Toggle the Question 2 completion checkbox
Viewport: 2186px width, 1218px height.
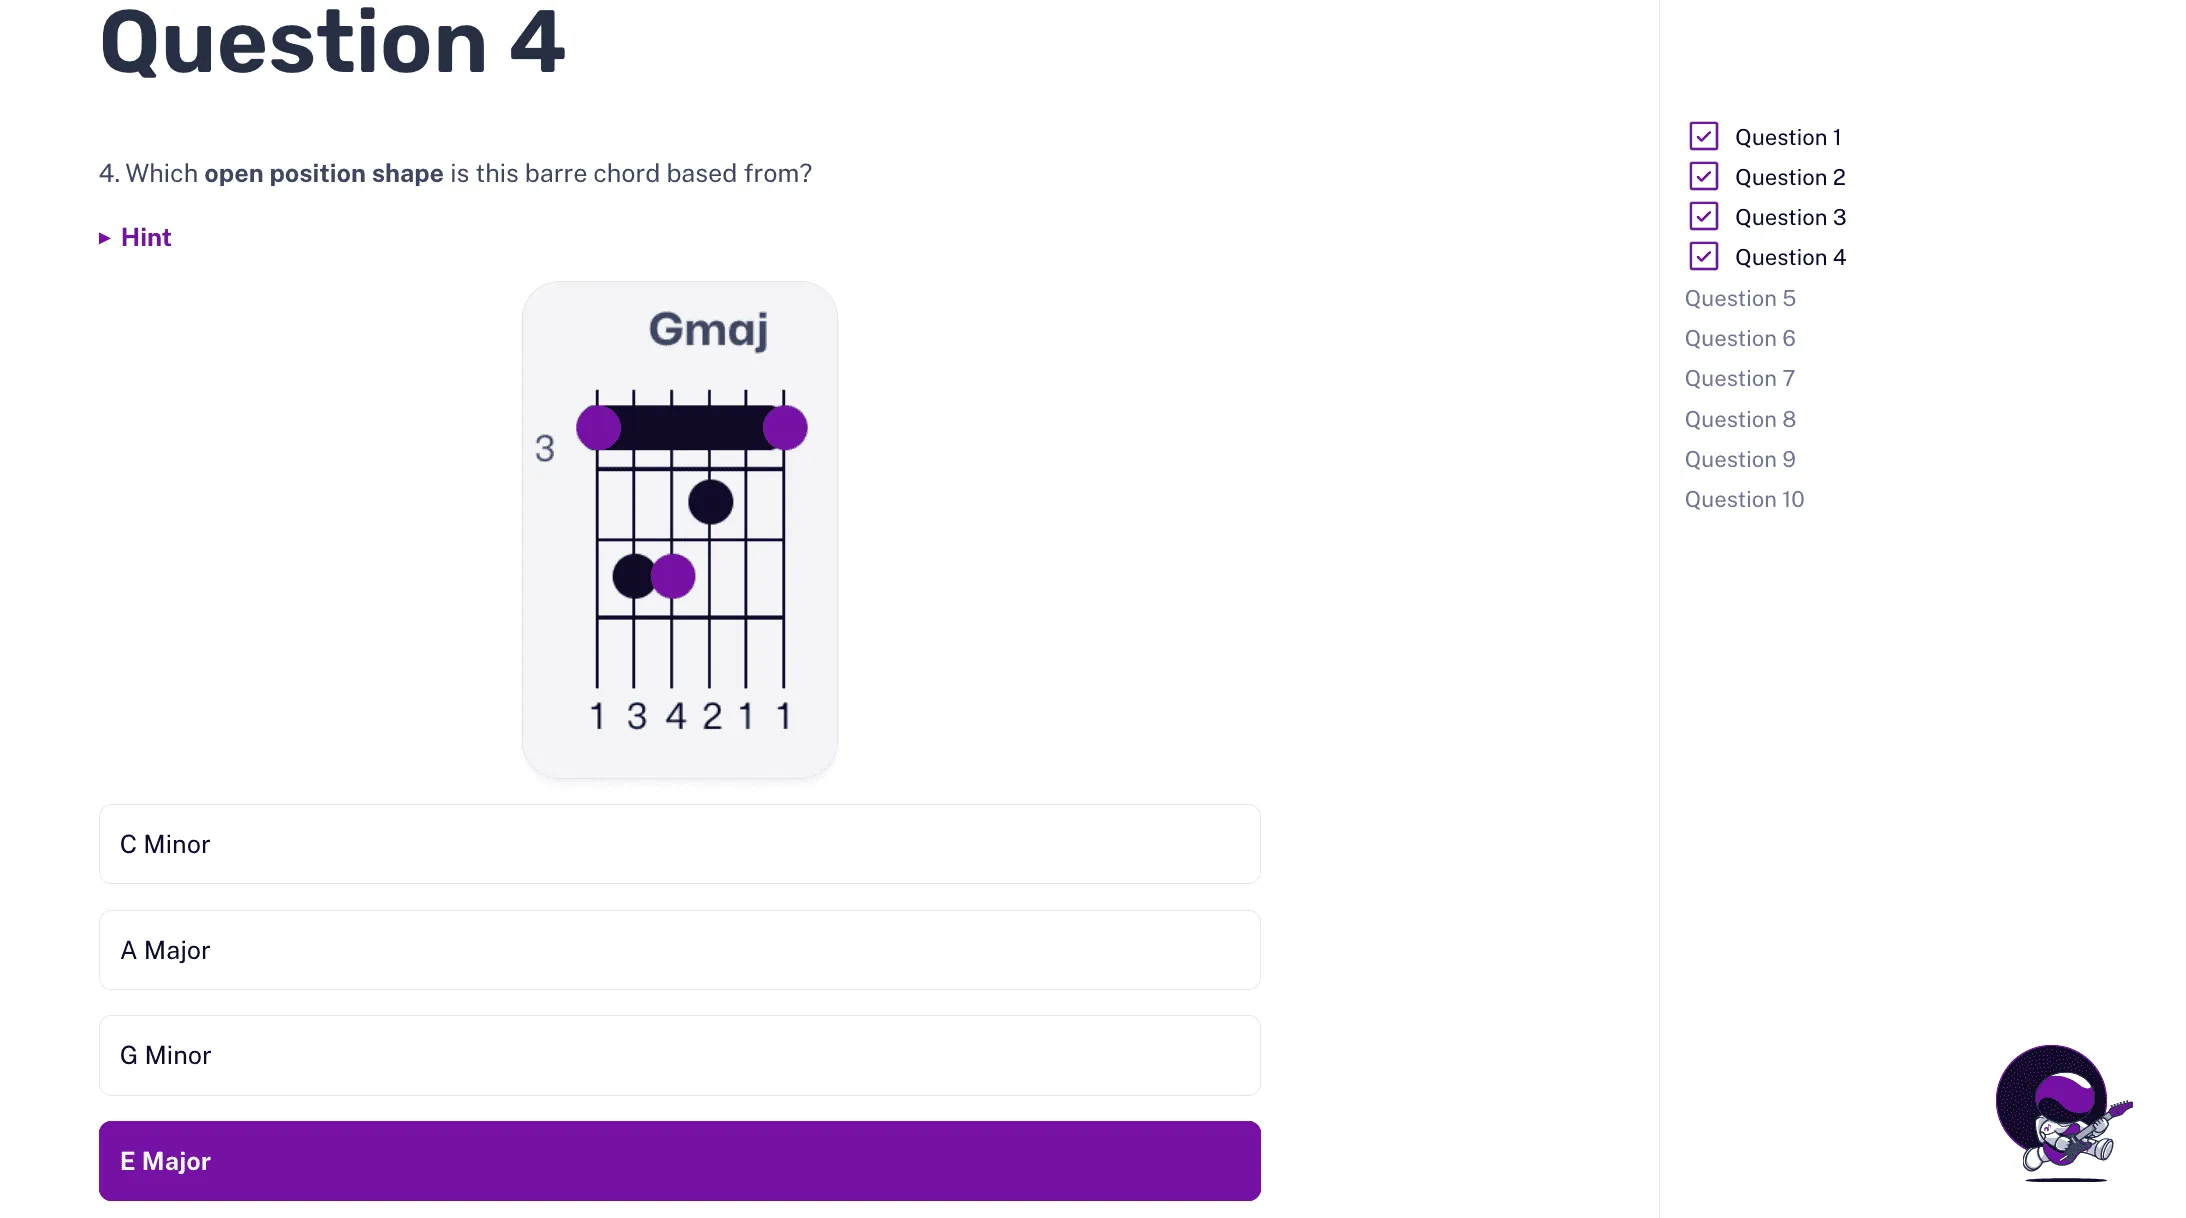pos(1703,176)
